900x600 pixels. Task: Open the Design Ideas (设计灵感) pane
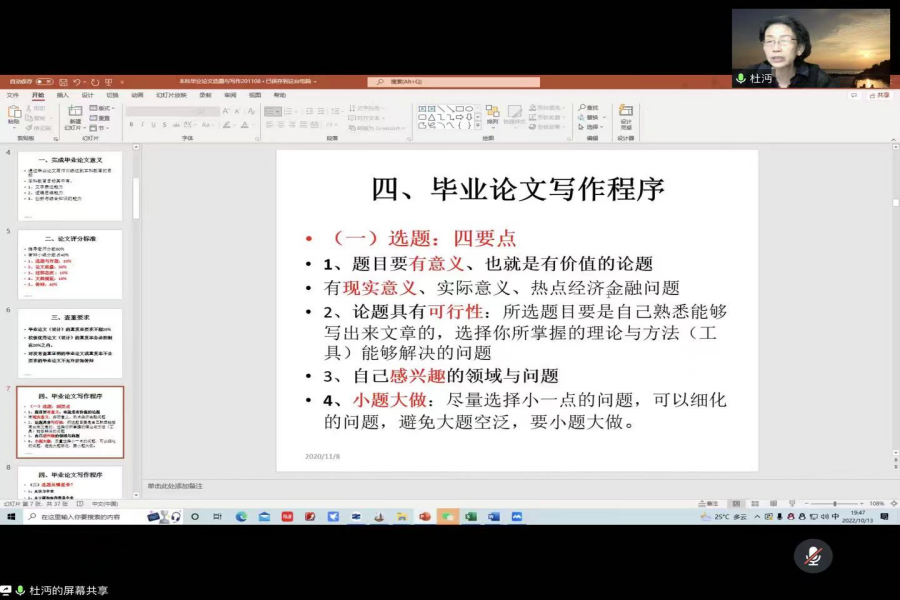pyautogui.click(x=625, y=113)
